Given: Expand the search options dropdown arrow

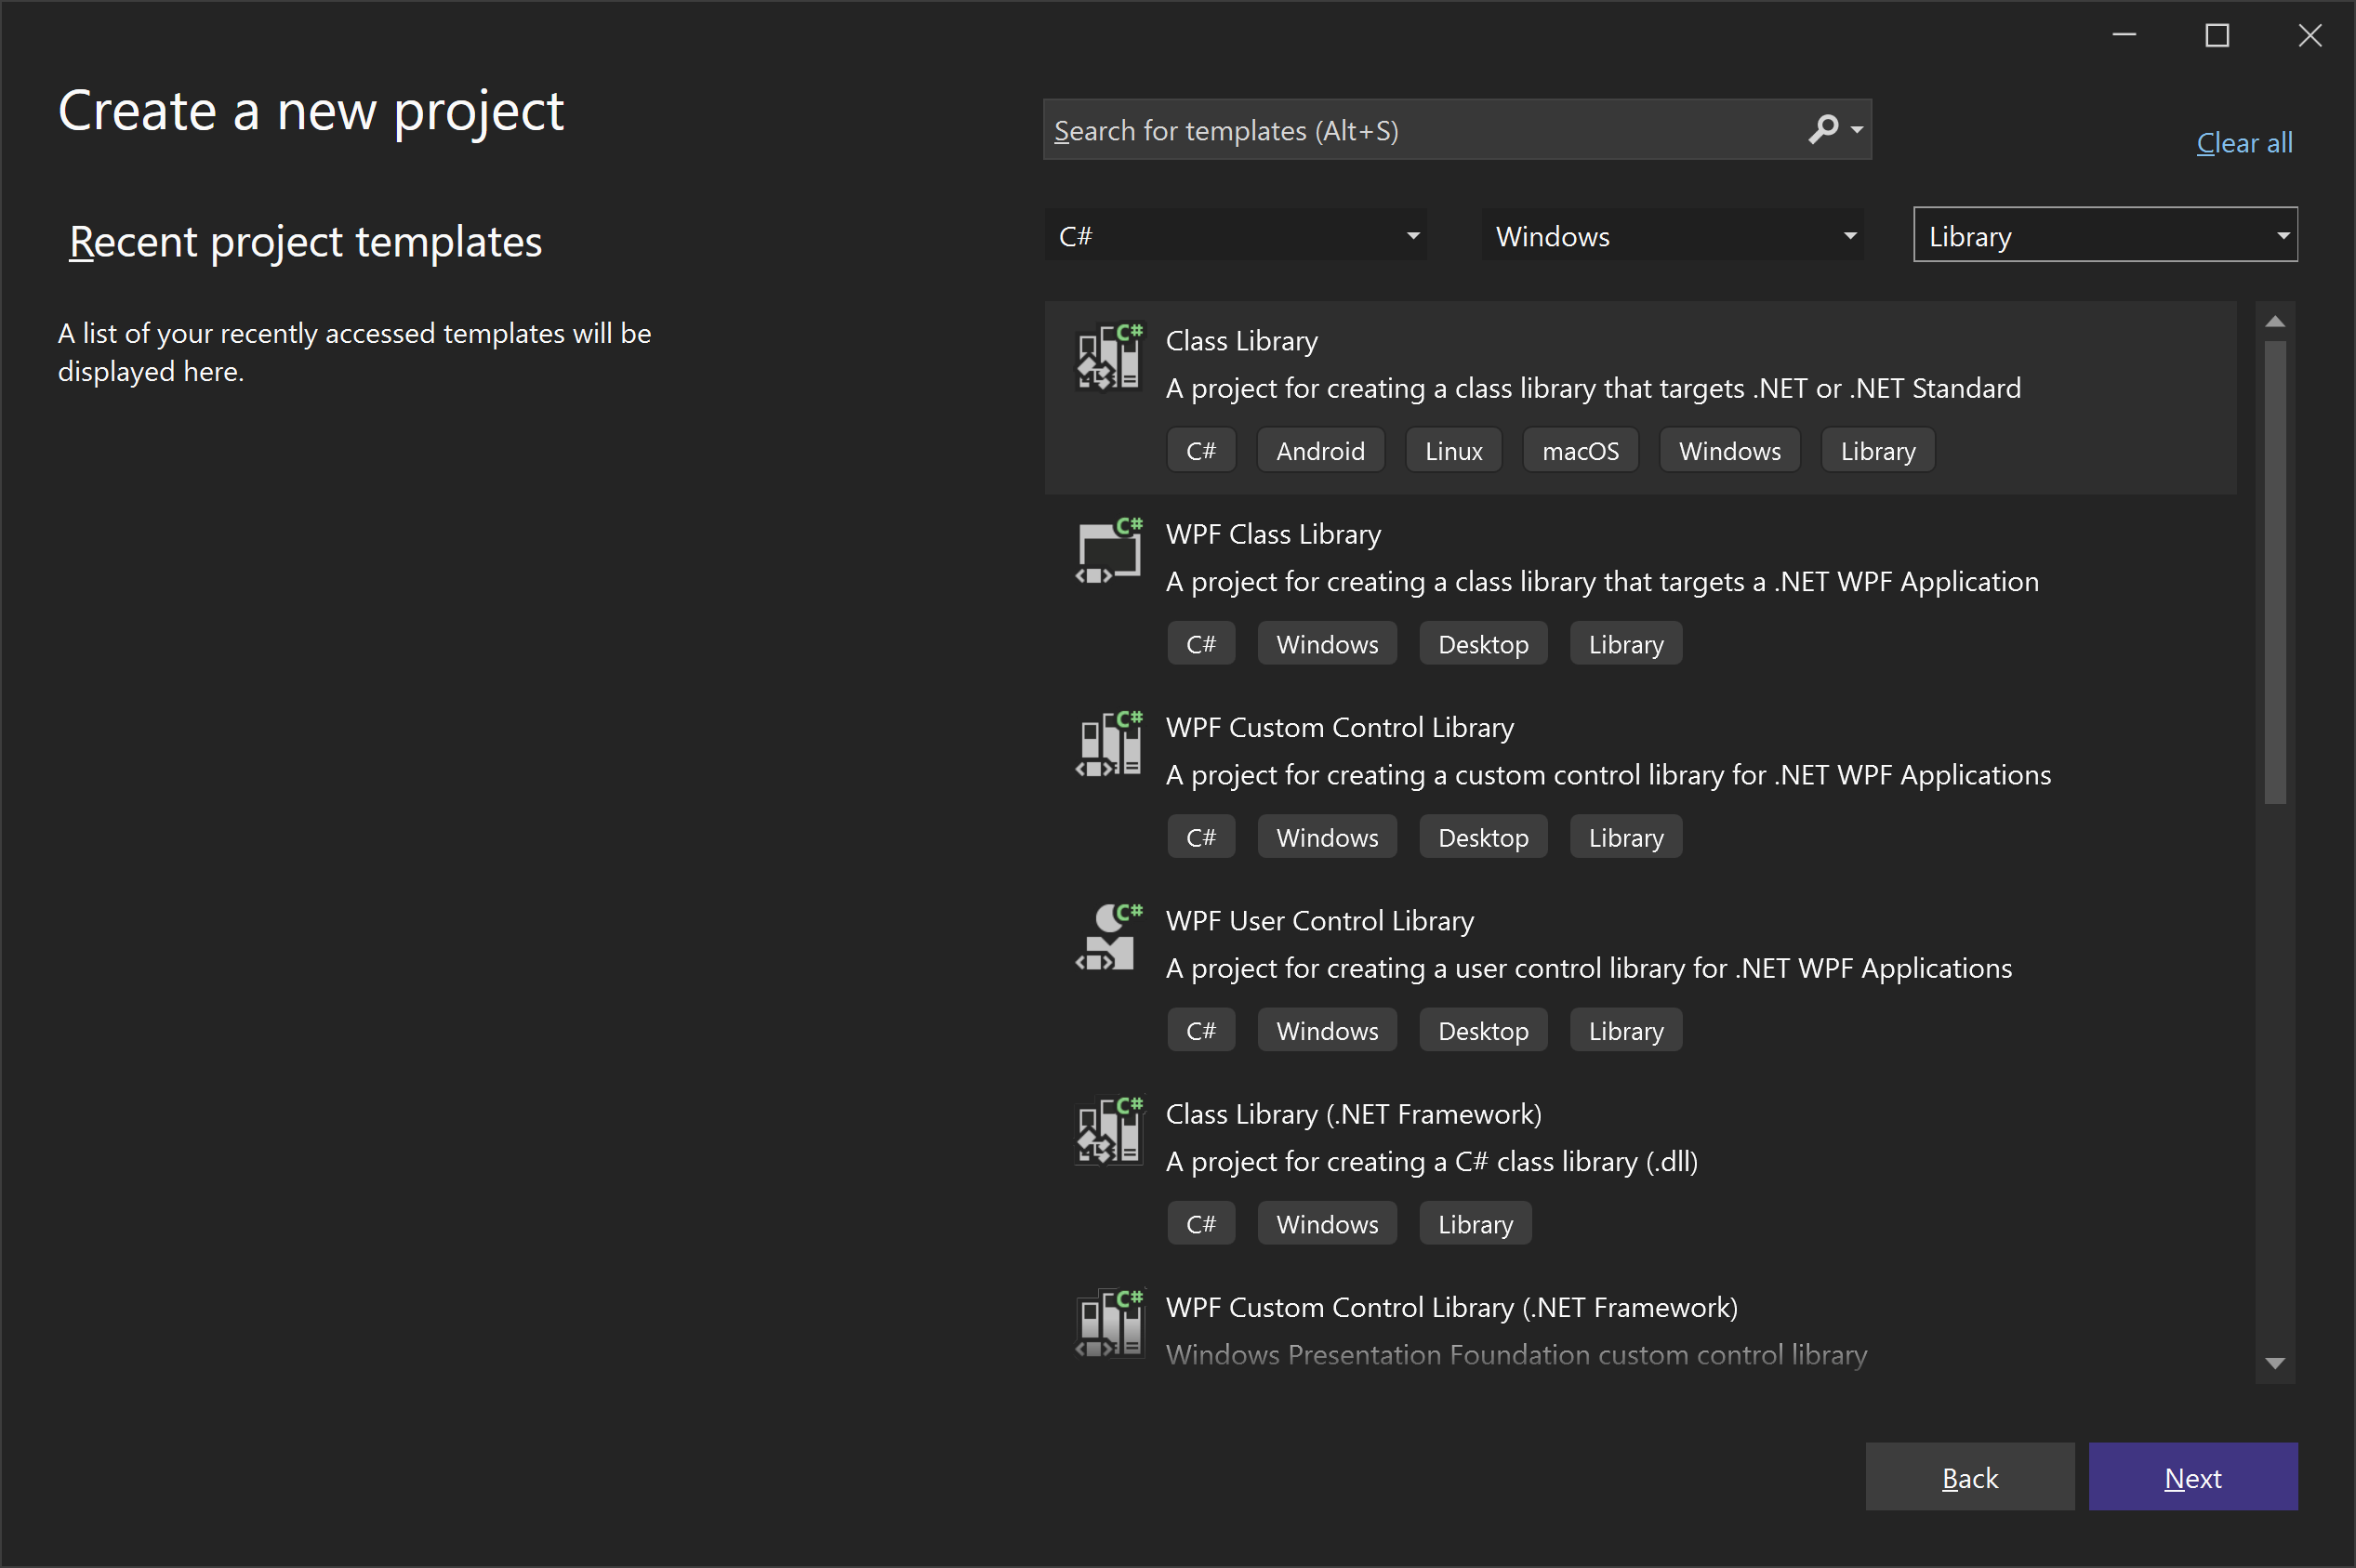Looking at the screenshot, I should tap(1857, 130).
